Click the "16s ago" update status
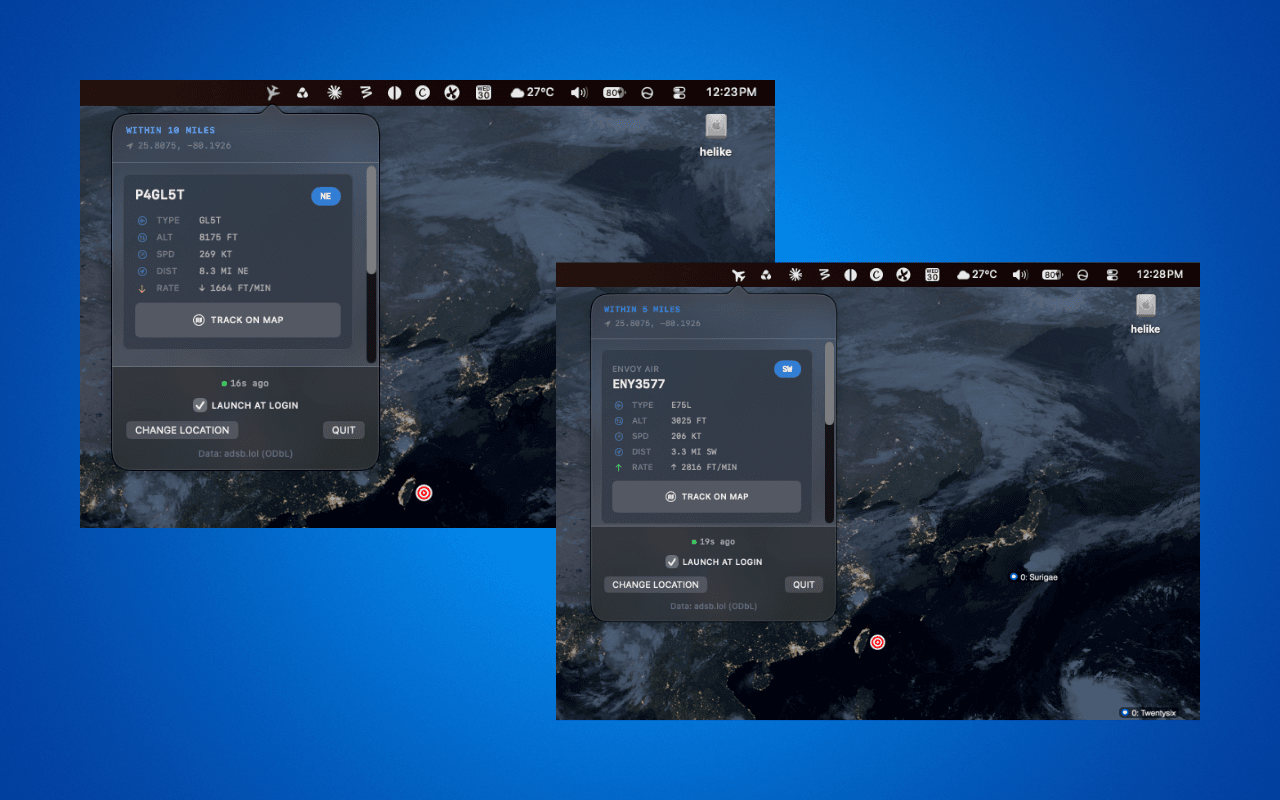1280x800 pixels. tap(245, 383)
